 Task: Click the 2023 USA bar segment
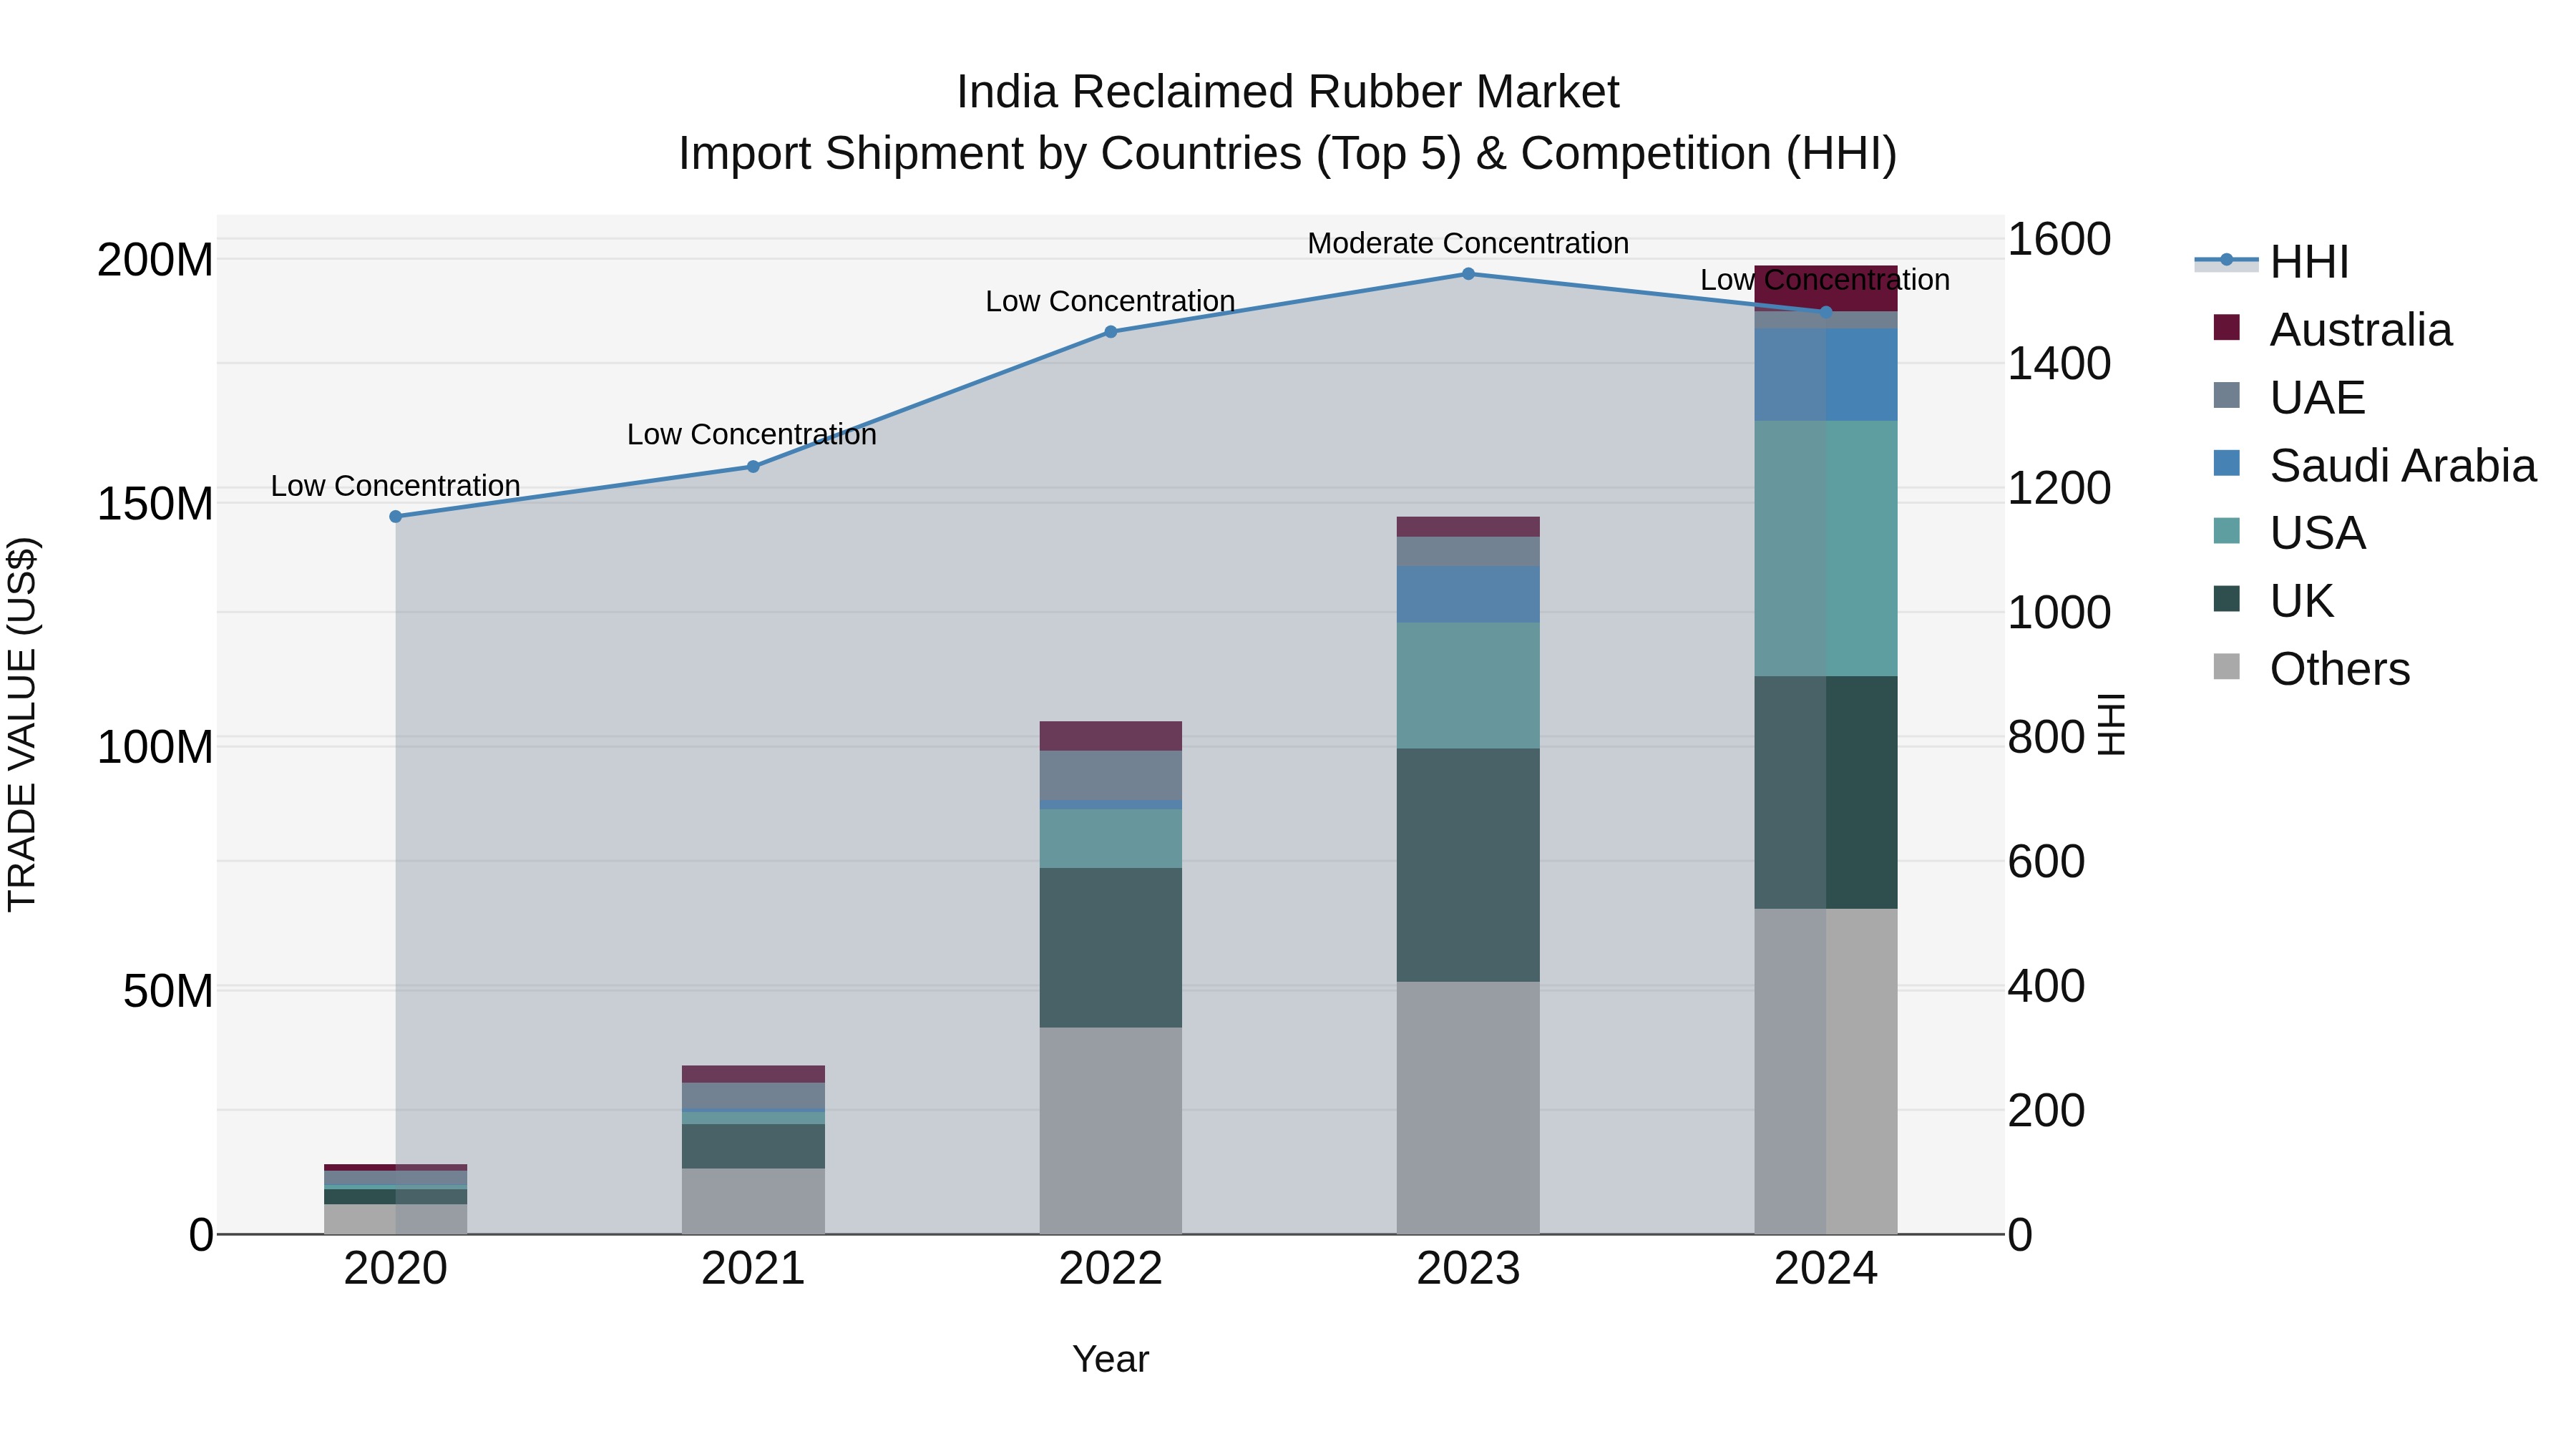[x=1468, y=686]
